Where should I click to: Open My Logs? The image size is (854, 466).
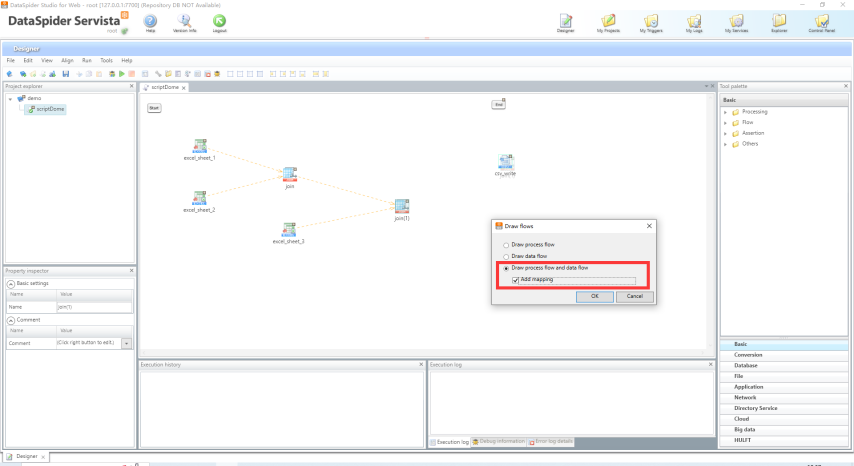[x=694, y=21]
